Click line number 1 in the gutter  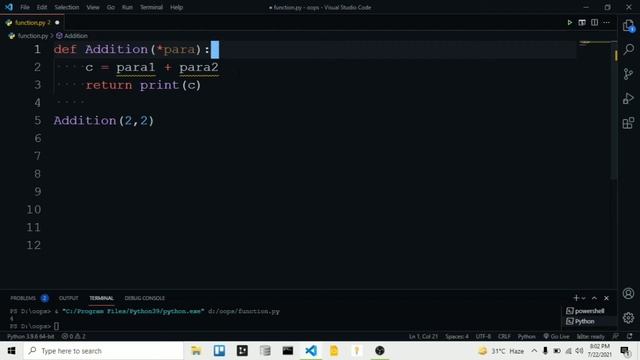[37, 49]
